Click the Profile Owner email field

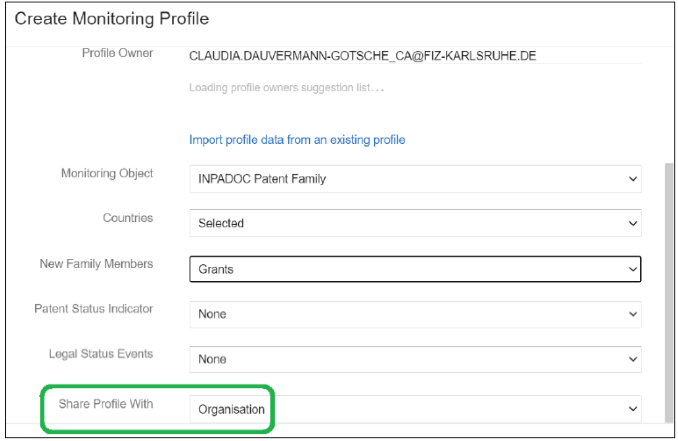pos(415,56)
